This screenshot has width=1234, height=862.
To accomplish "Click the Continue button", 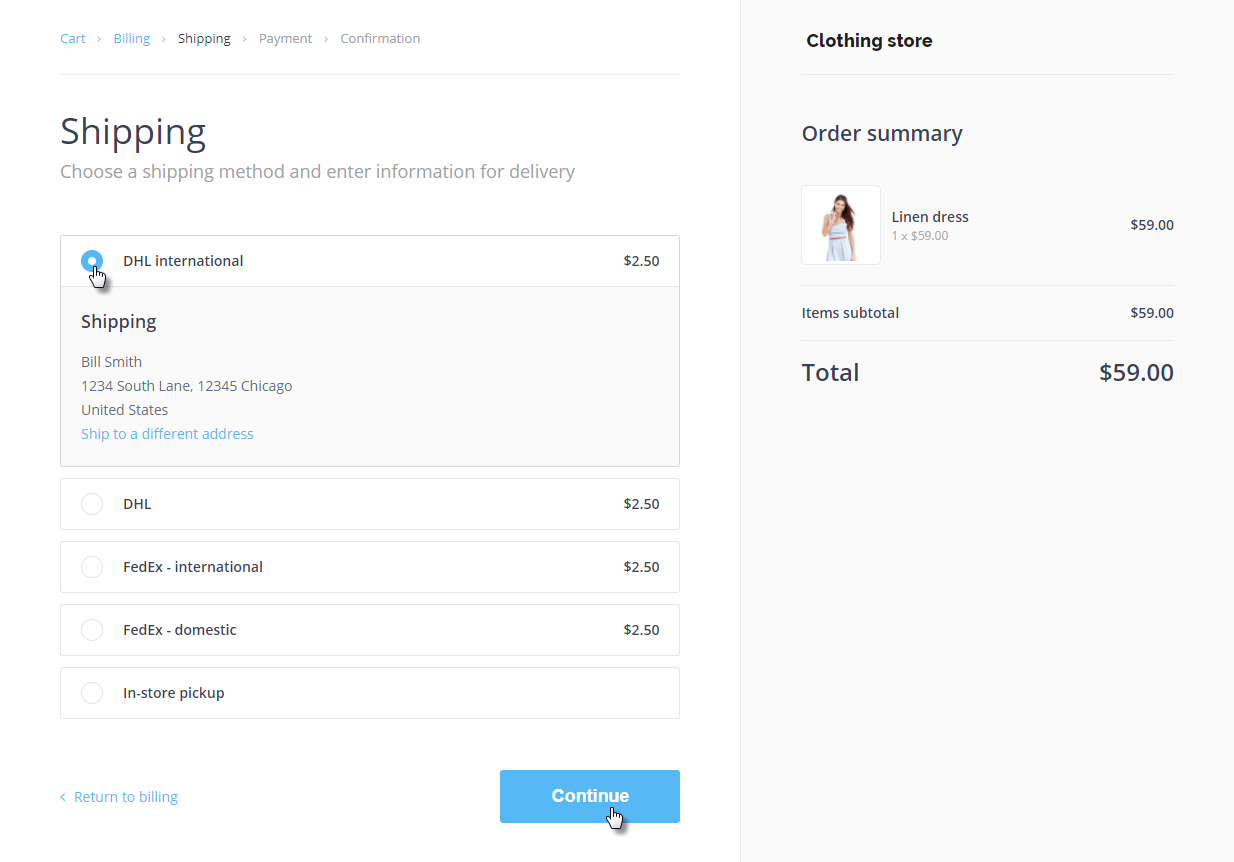I will 589,796.
